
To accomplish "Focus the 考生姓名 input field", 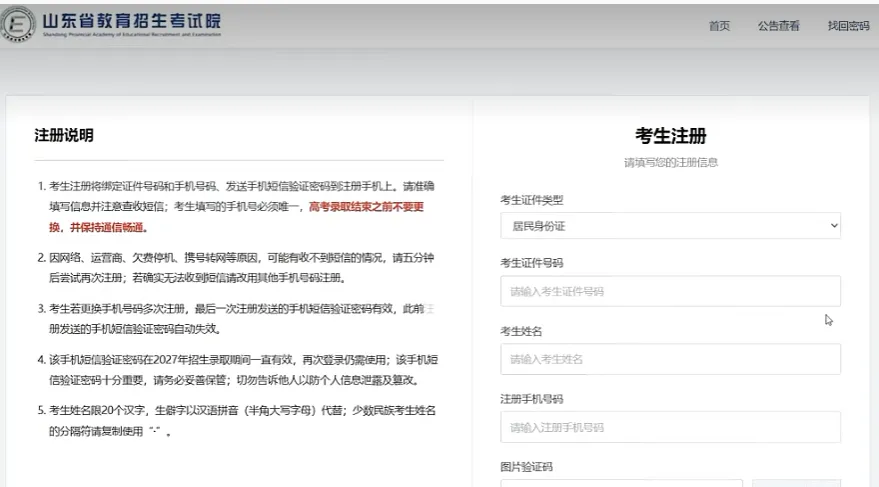I will tap(670, 359).
